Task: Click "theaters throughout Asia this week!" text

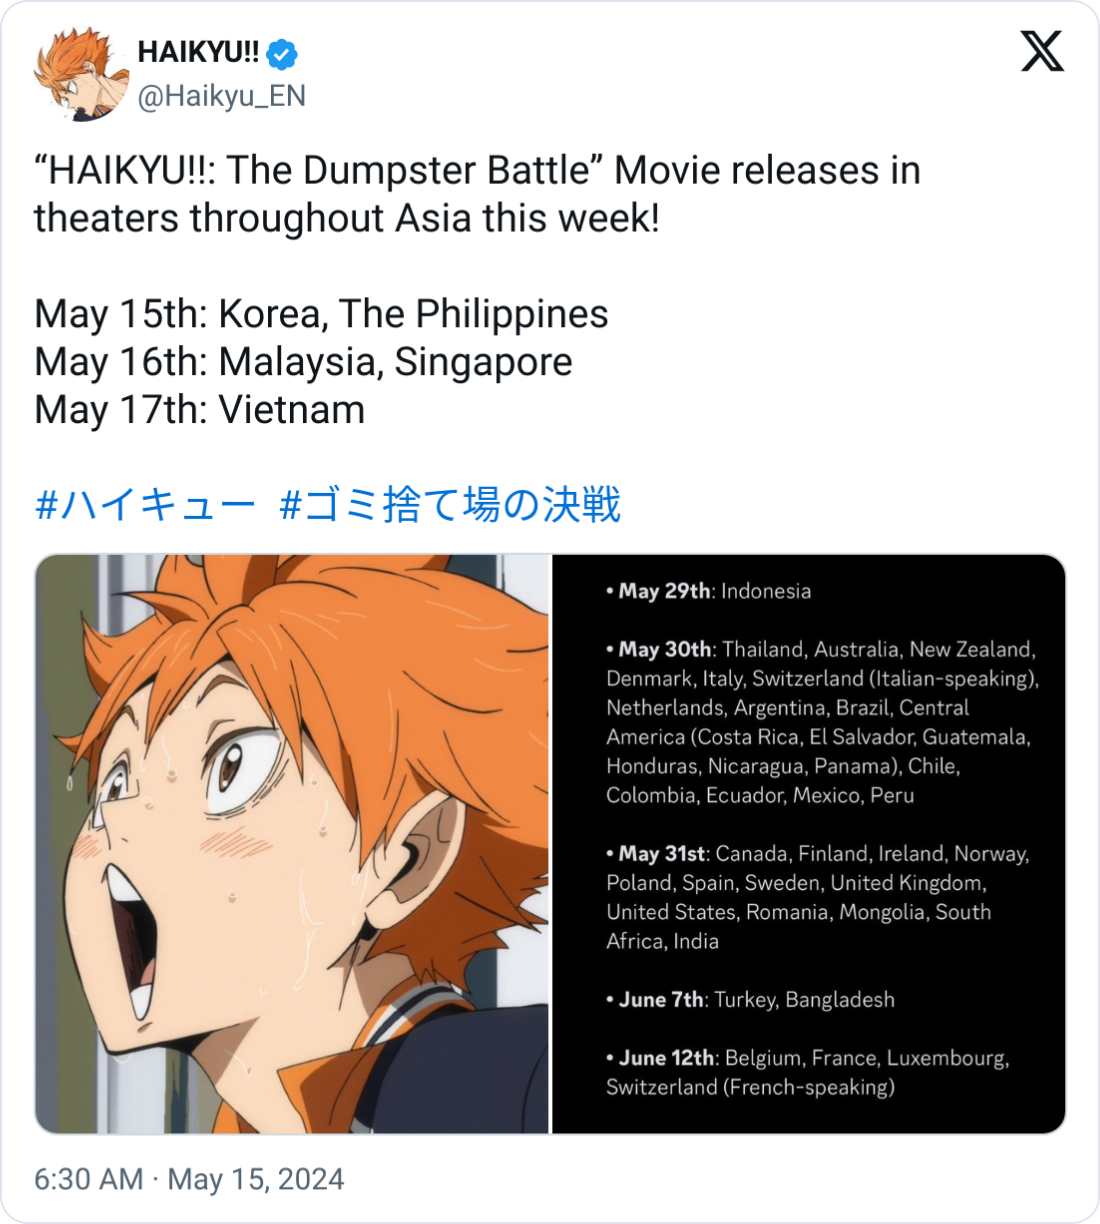Action: pos(347,218)
